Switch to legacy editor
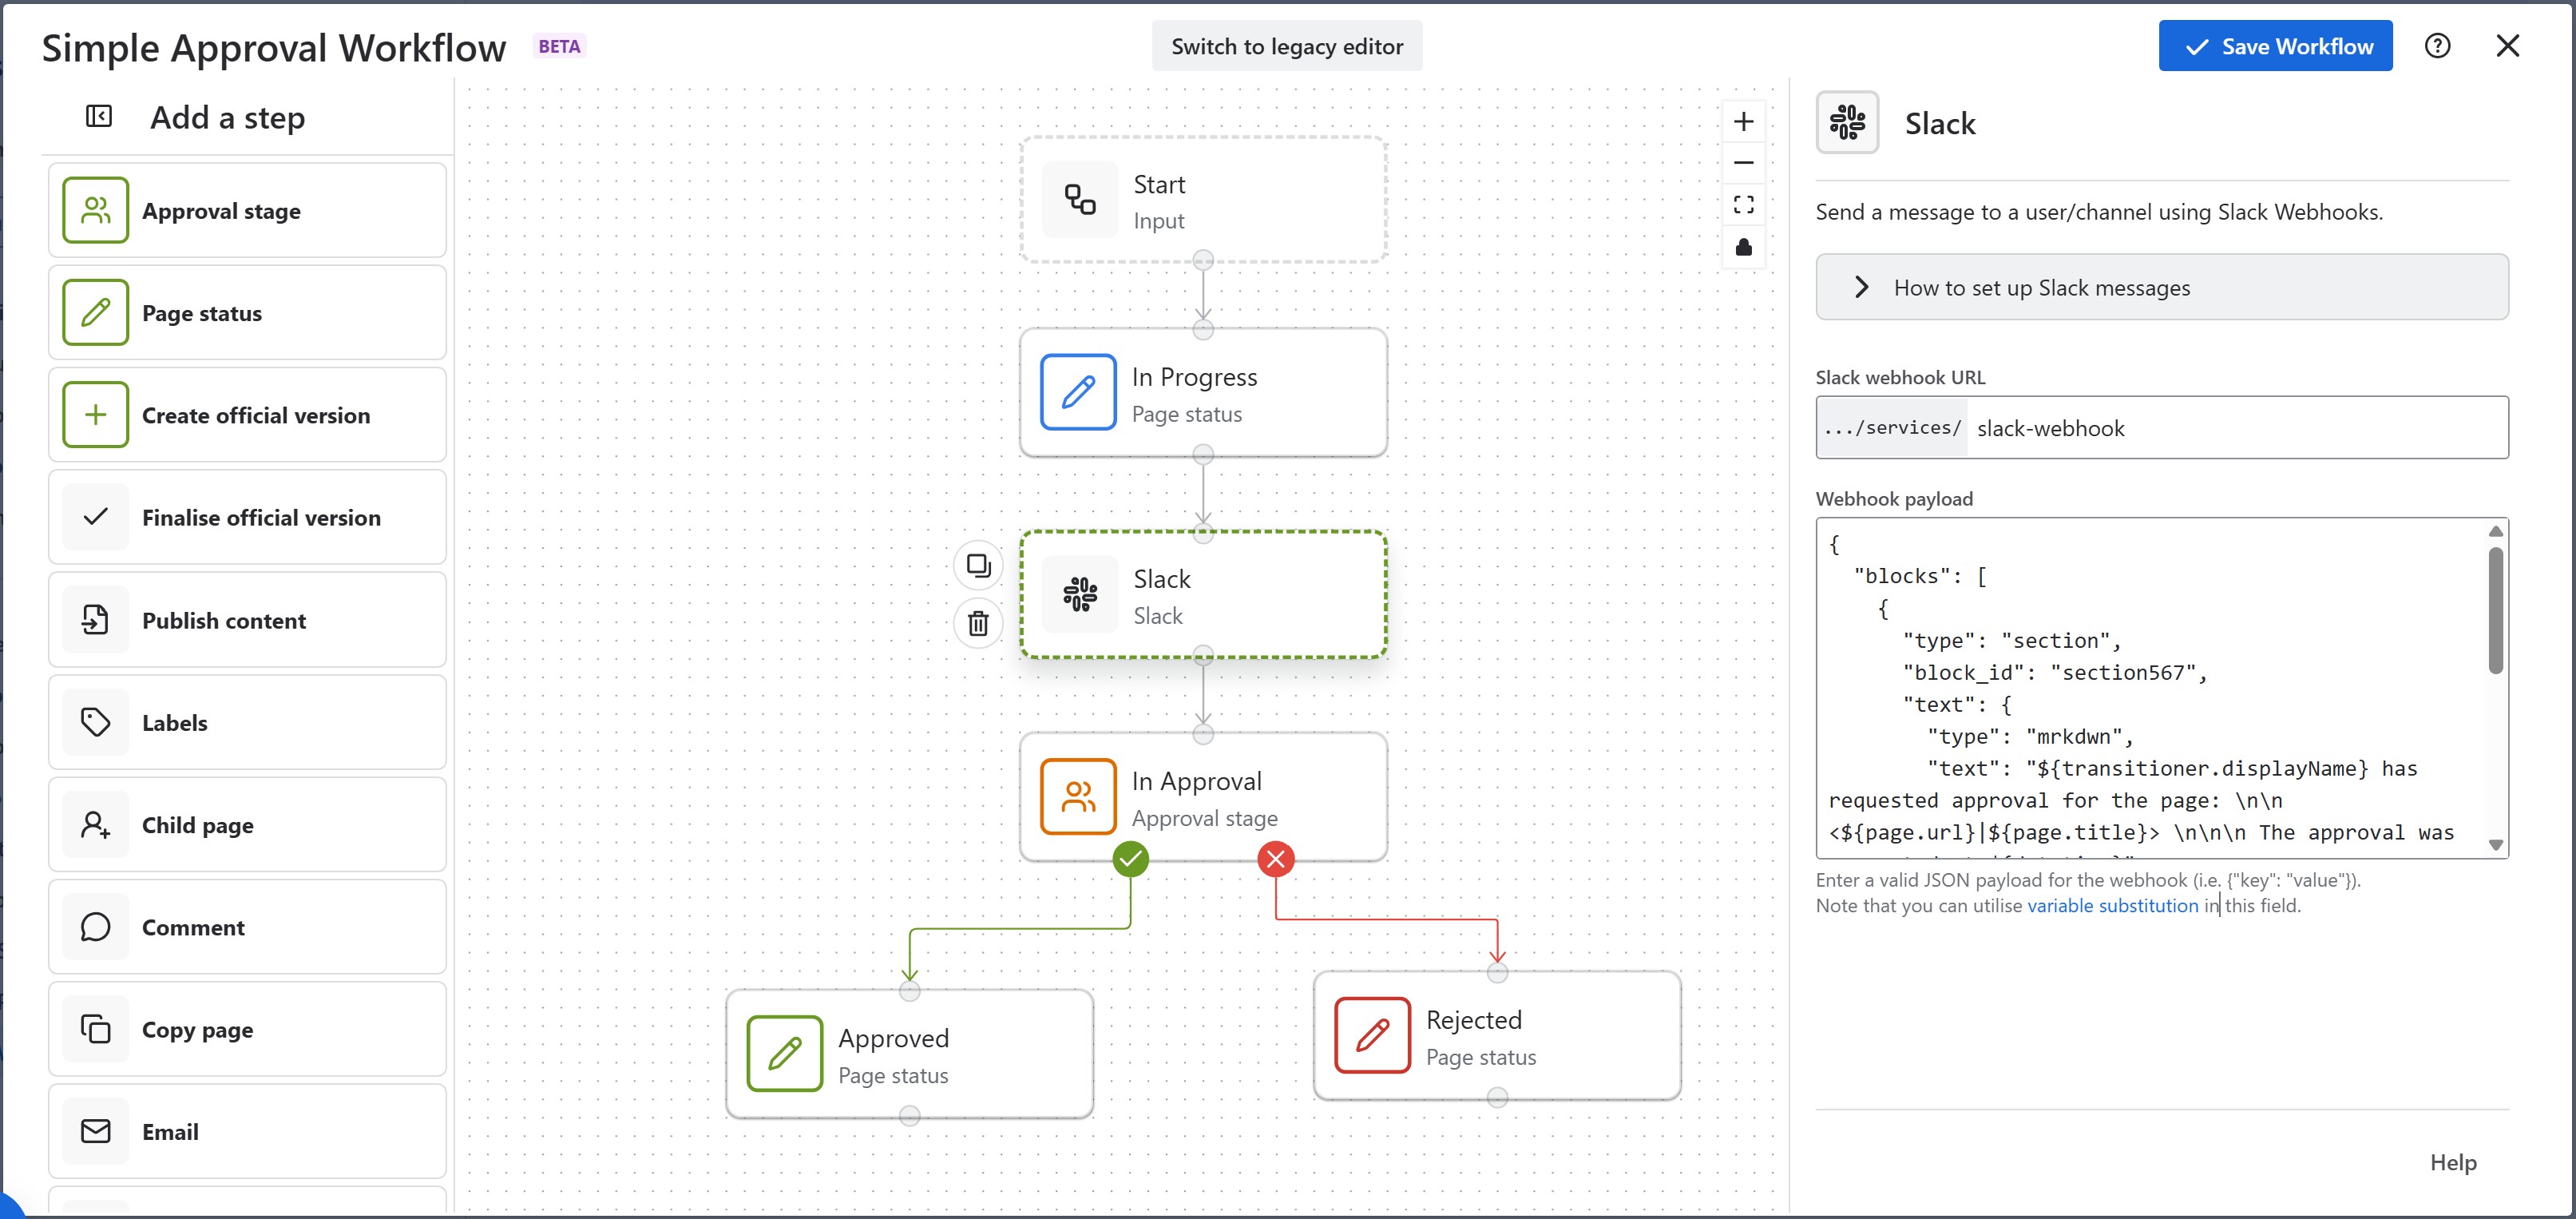Viewport: 2576px width, 1219px height. pyautogui.click(x=1286, y=46)
